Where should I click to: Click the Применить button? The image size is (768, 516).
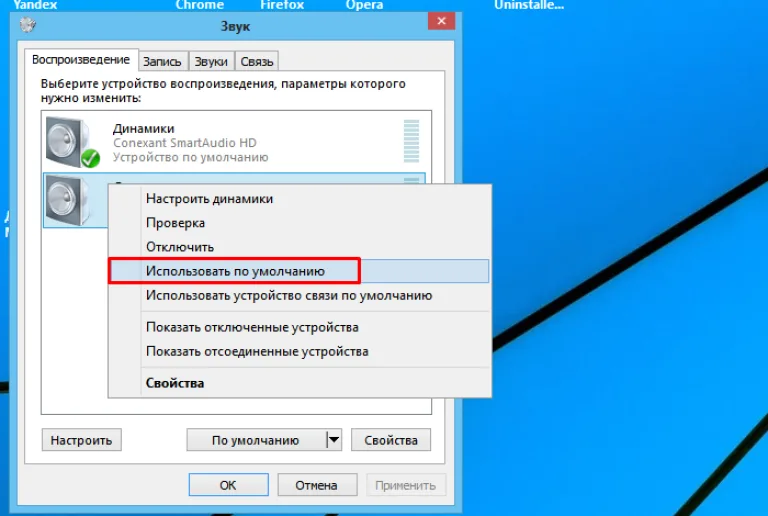[406, 485]
